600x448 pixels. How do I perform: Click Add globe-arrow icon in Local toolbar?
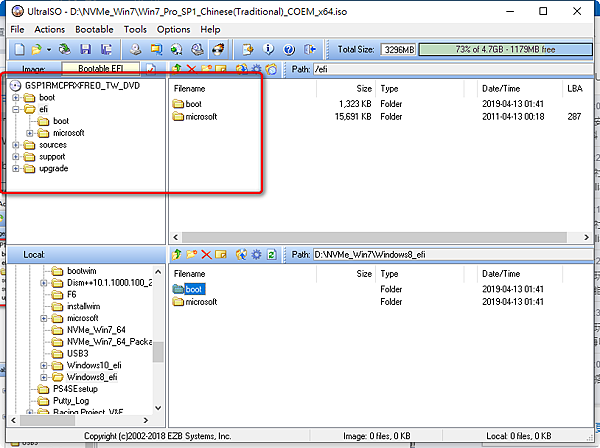point(241,254)
